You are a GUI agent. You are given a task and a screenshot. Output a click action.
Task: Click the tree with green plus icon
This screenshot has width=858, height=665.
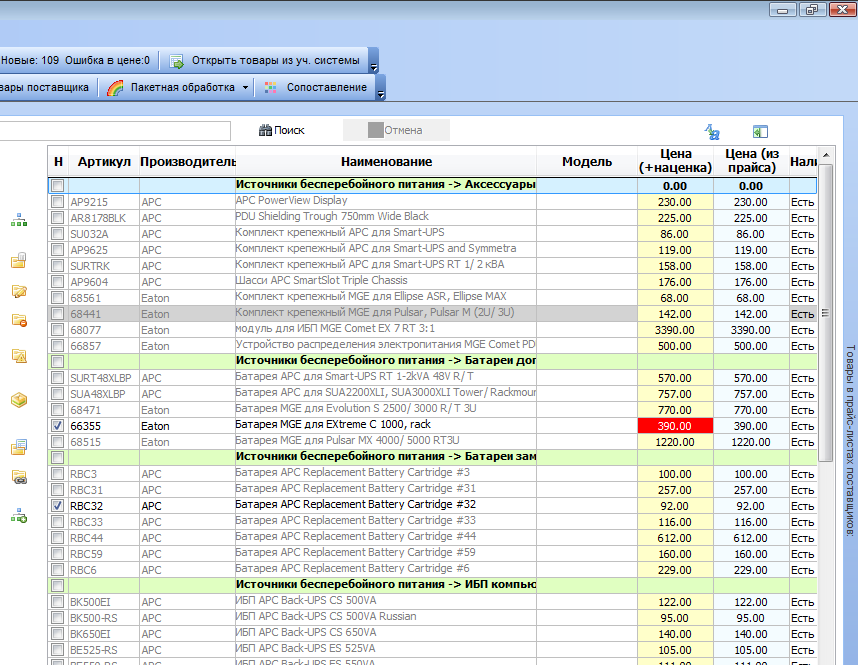(19, 516)
